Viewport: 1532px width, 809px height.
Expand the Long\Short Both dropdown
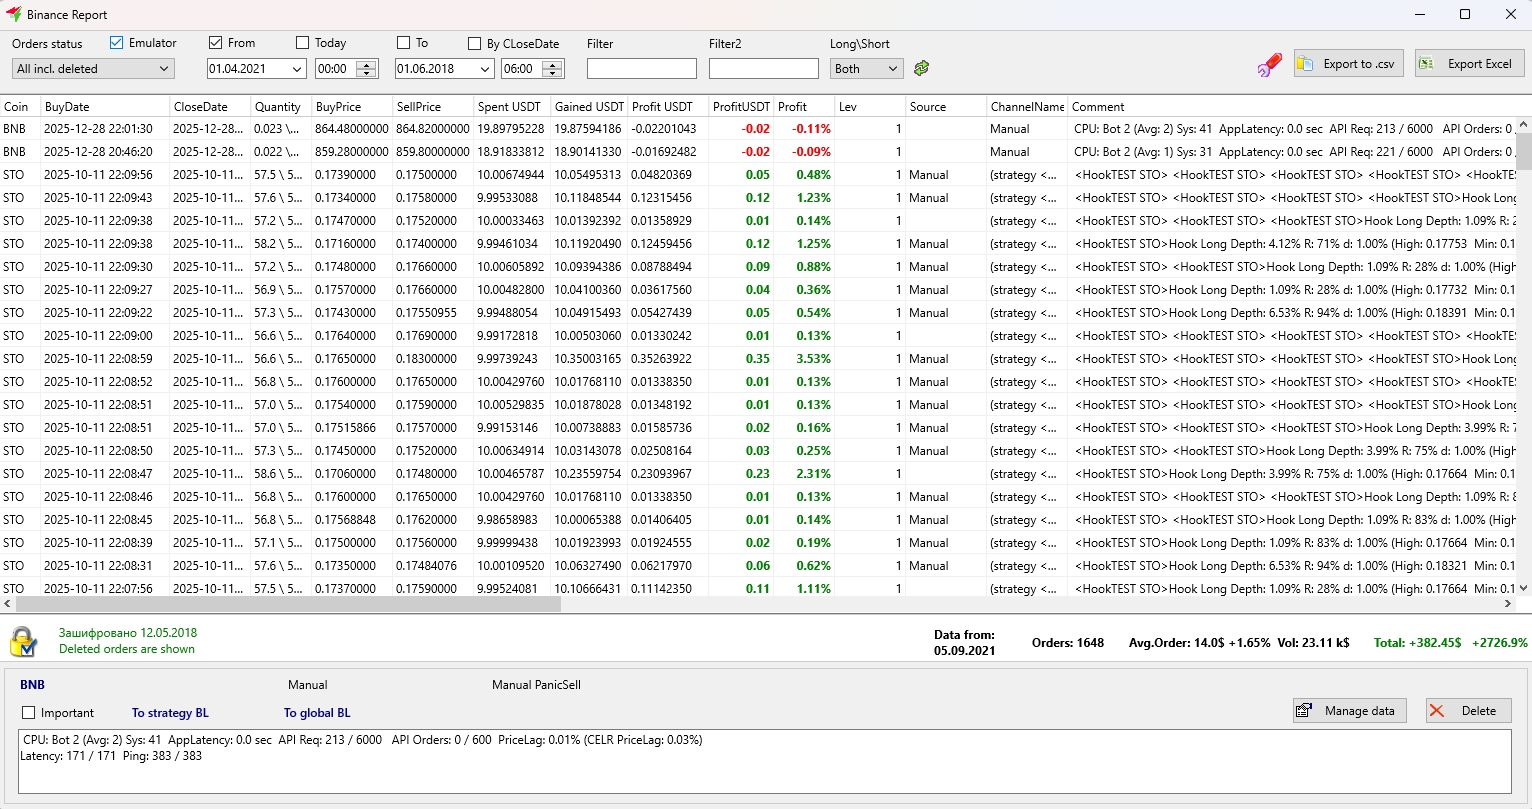tap(866, 69)
